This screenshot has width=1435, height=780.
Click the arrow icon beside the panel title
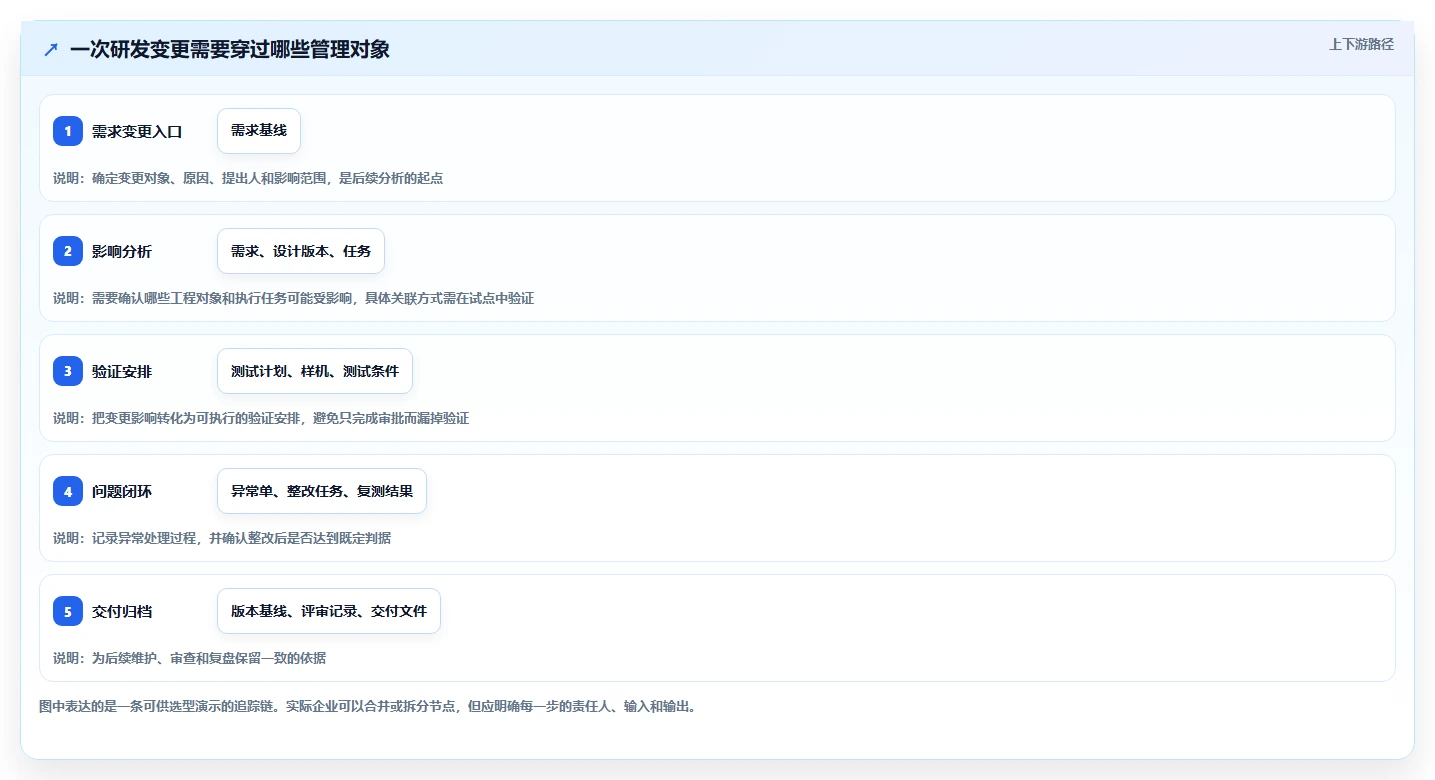click(50, 49)
